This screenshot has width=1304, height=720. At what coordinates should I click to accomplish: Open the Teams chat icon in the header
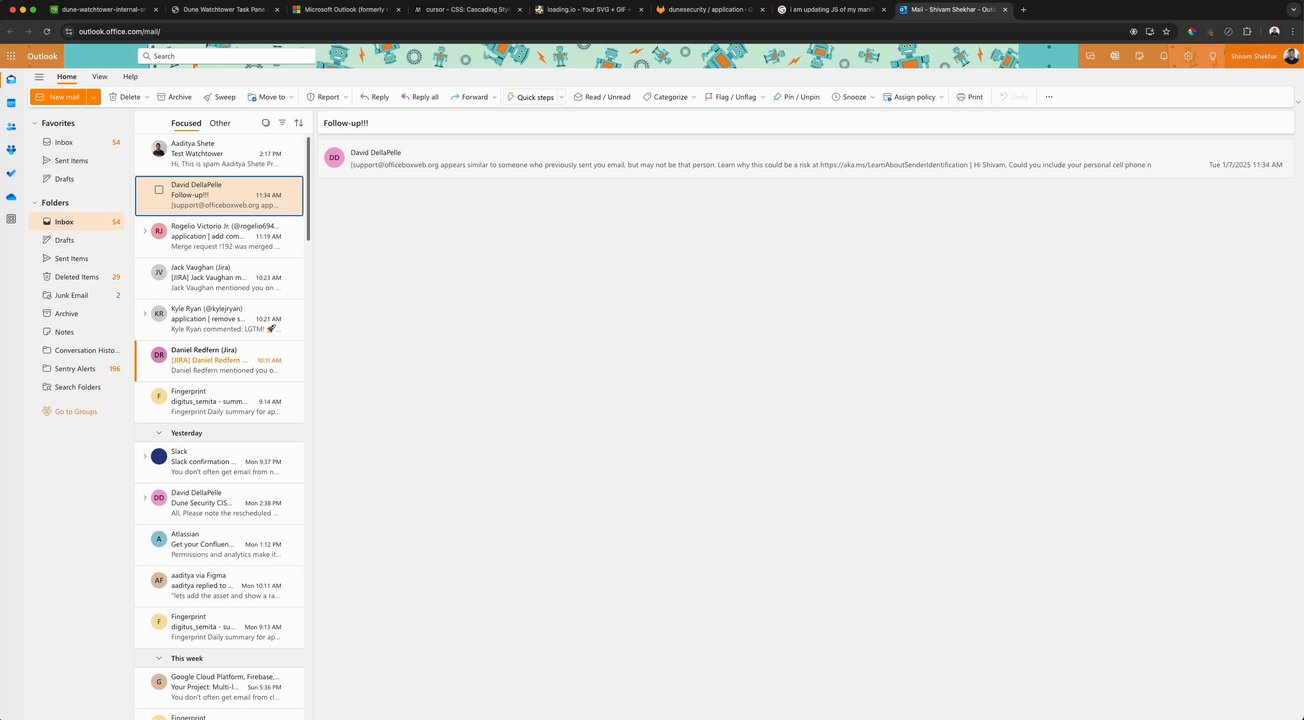[x=1090, y=56]
